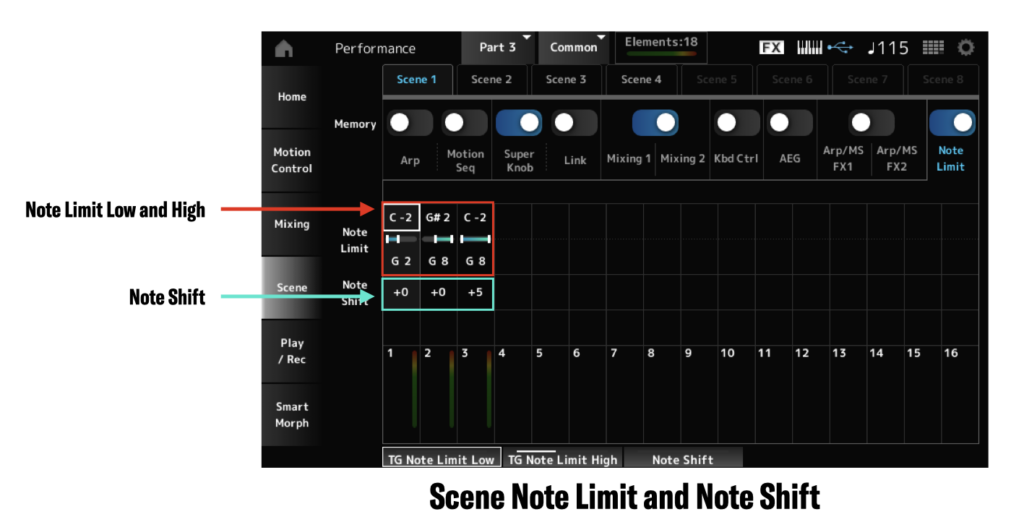Switch to Scene 7 tab
Viewport: 1024px width, 530px height.
tap(867, 80)
